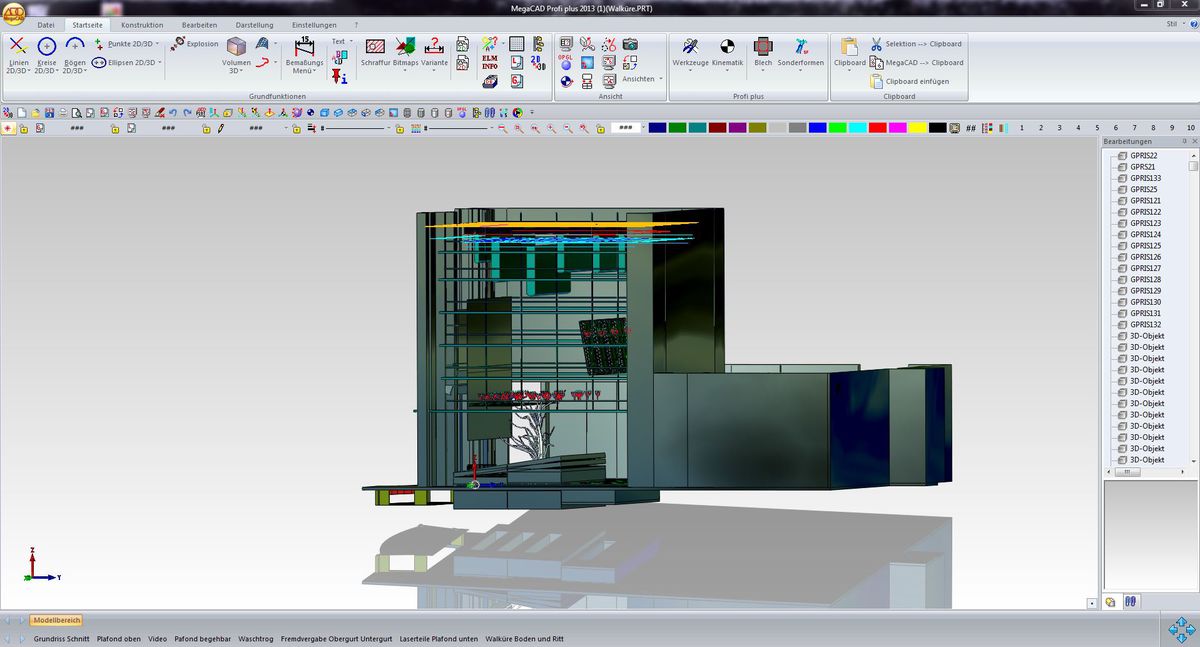
Task: Expand the Text dropdown in the ribbon
Action: coord(341,42)
